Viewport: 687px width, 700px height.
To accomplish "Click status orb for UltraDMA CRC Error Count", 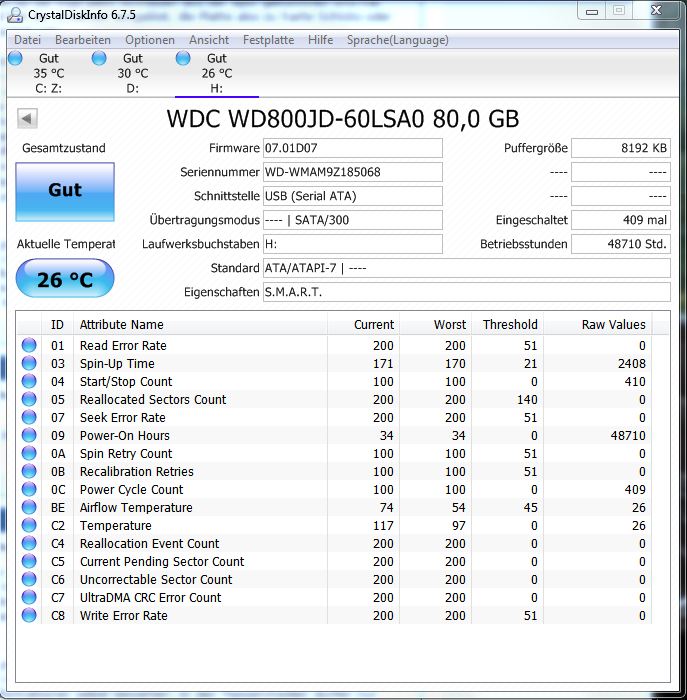I will [29, 597].
